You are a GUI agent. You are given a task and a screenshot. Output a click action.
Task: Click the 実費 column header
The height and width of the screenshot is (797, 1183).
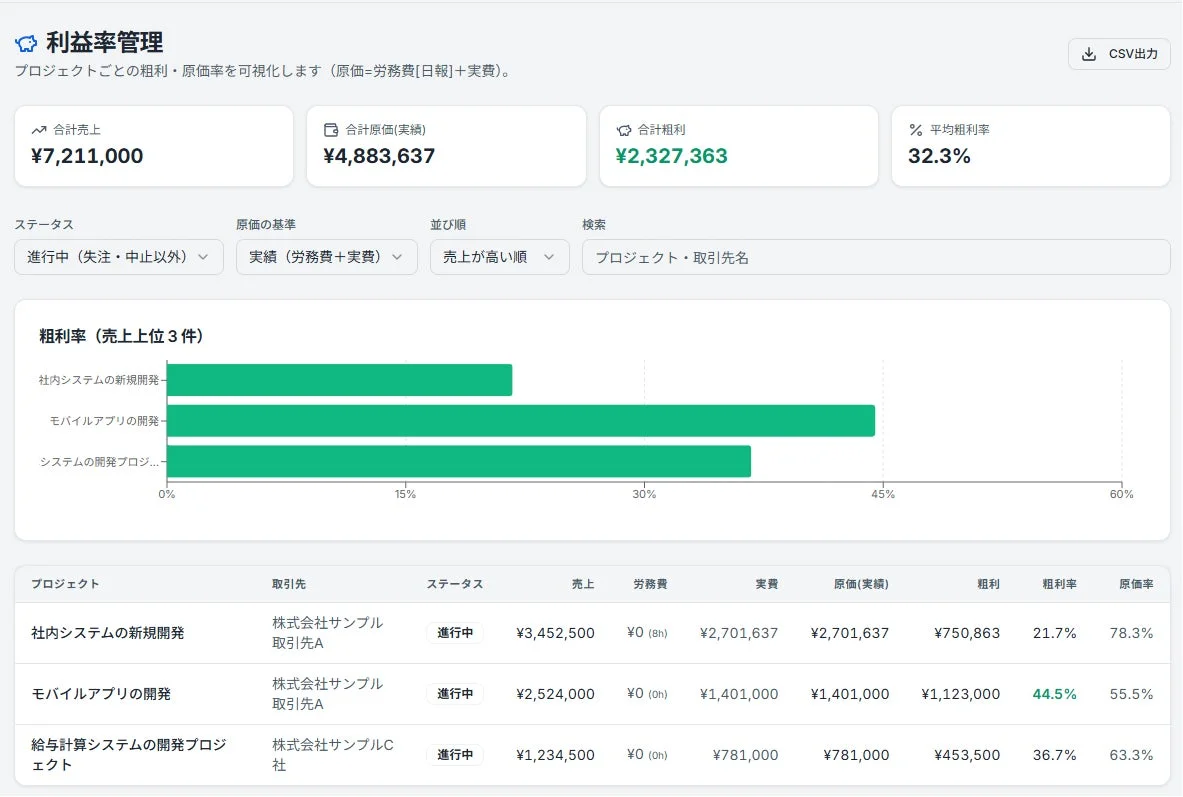coord(767,584)
